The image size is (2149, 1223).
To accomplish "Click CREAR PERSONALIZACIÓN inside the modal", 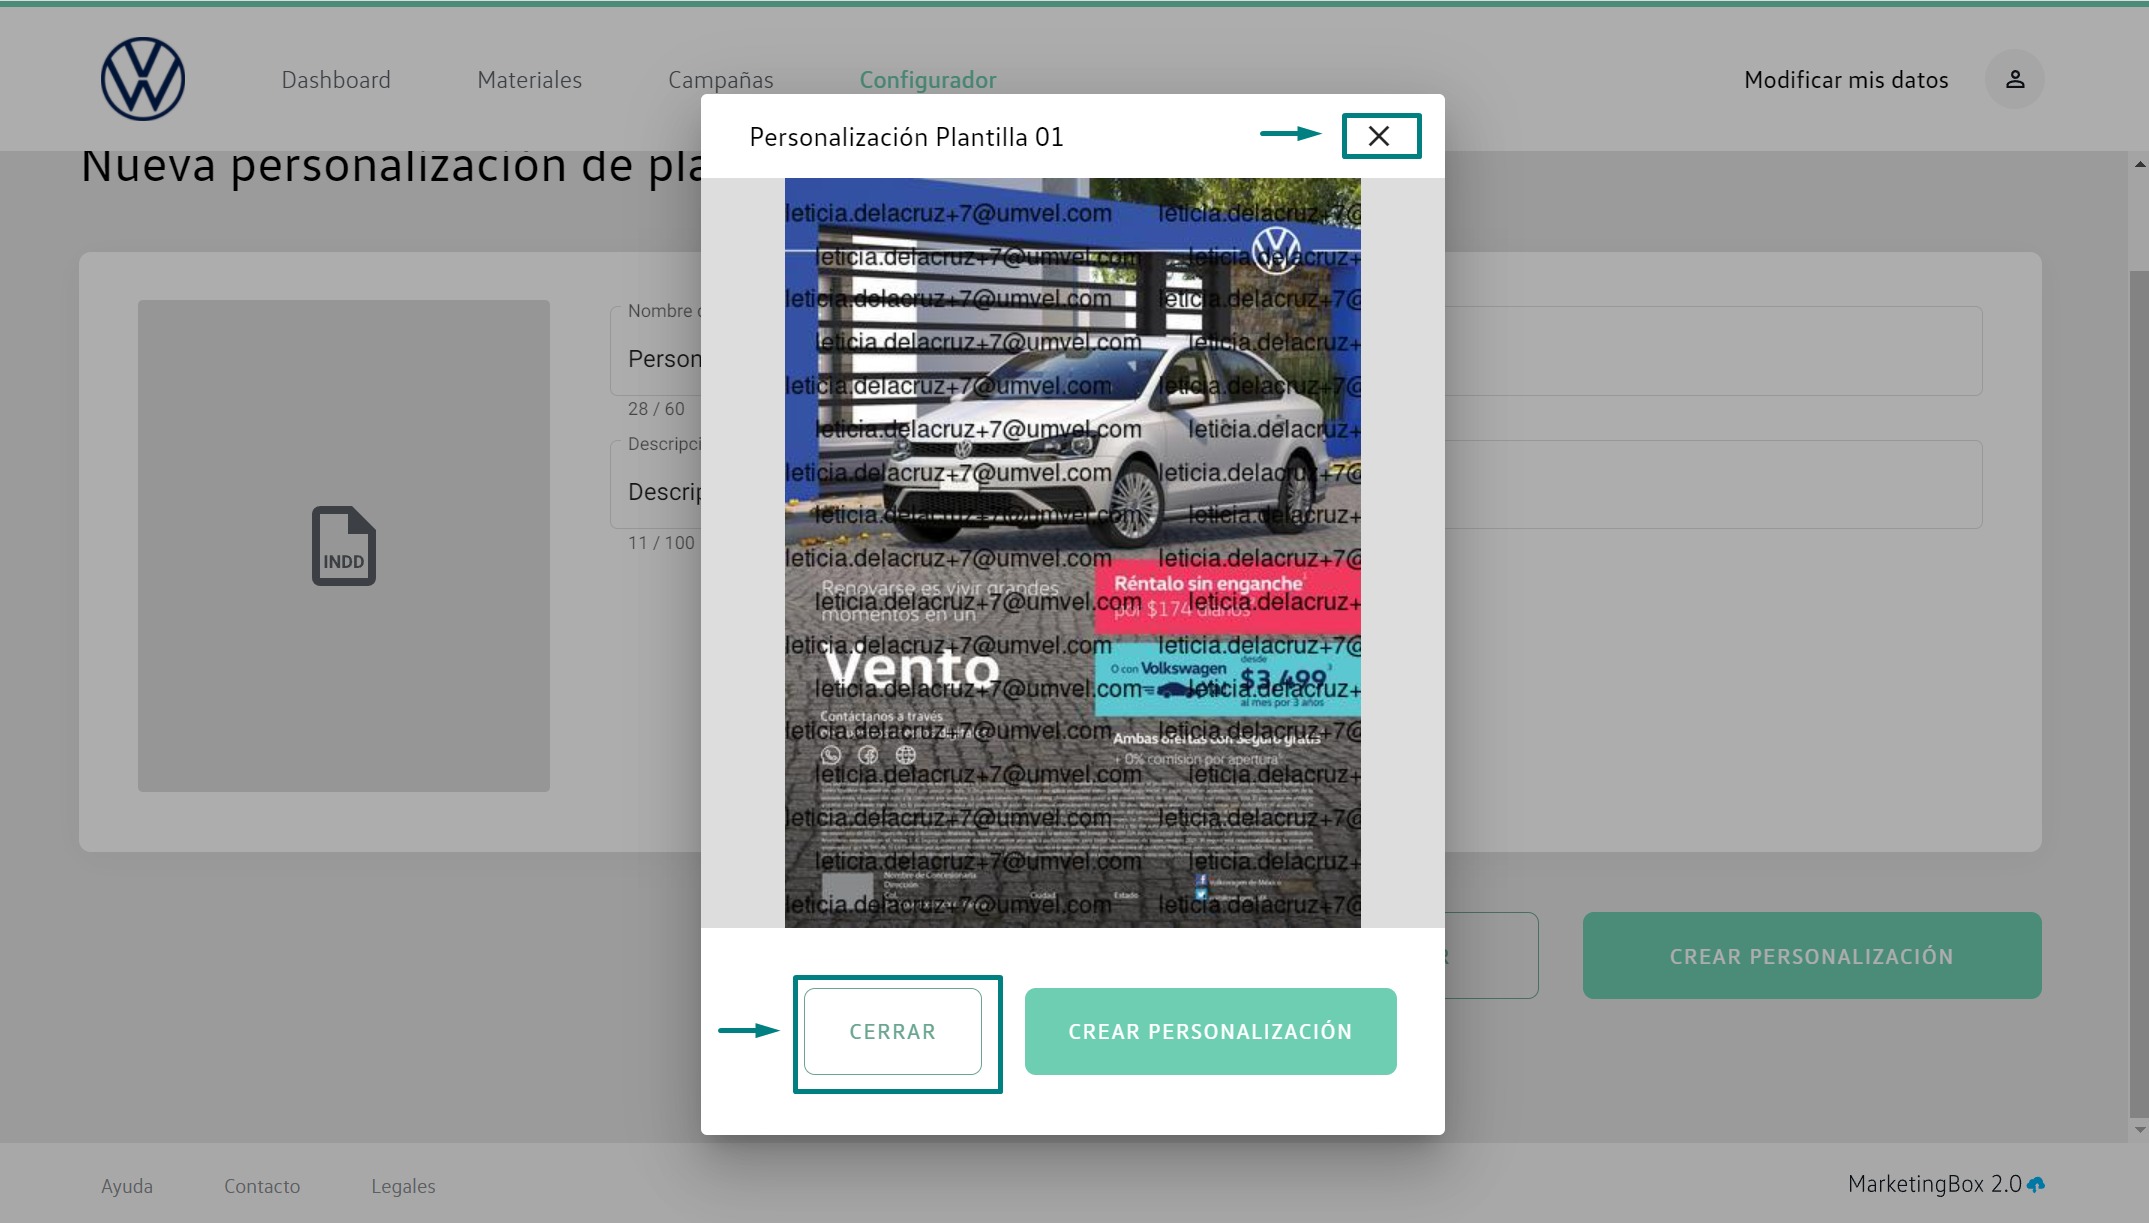I will point(1209,1031).
